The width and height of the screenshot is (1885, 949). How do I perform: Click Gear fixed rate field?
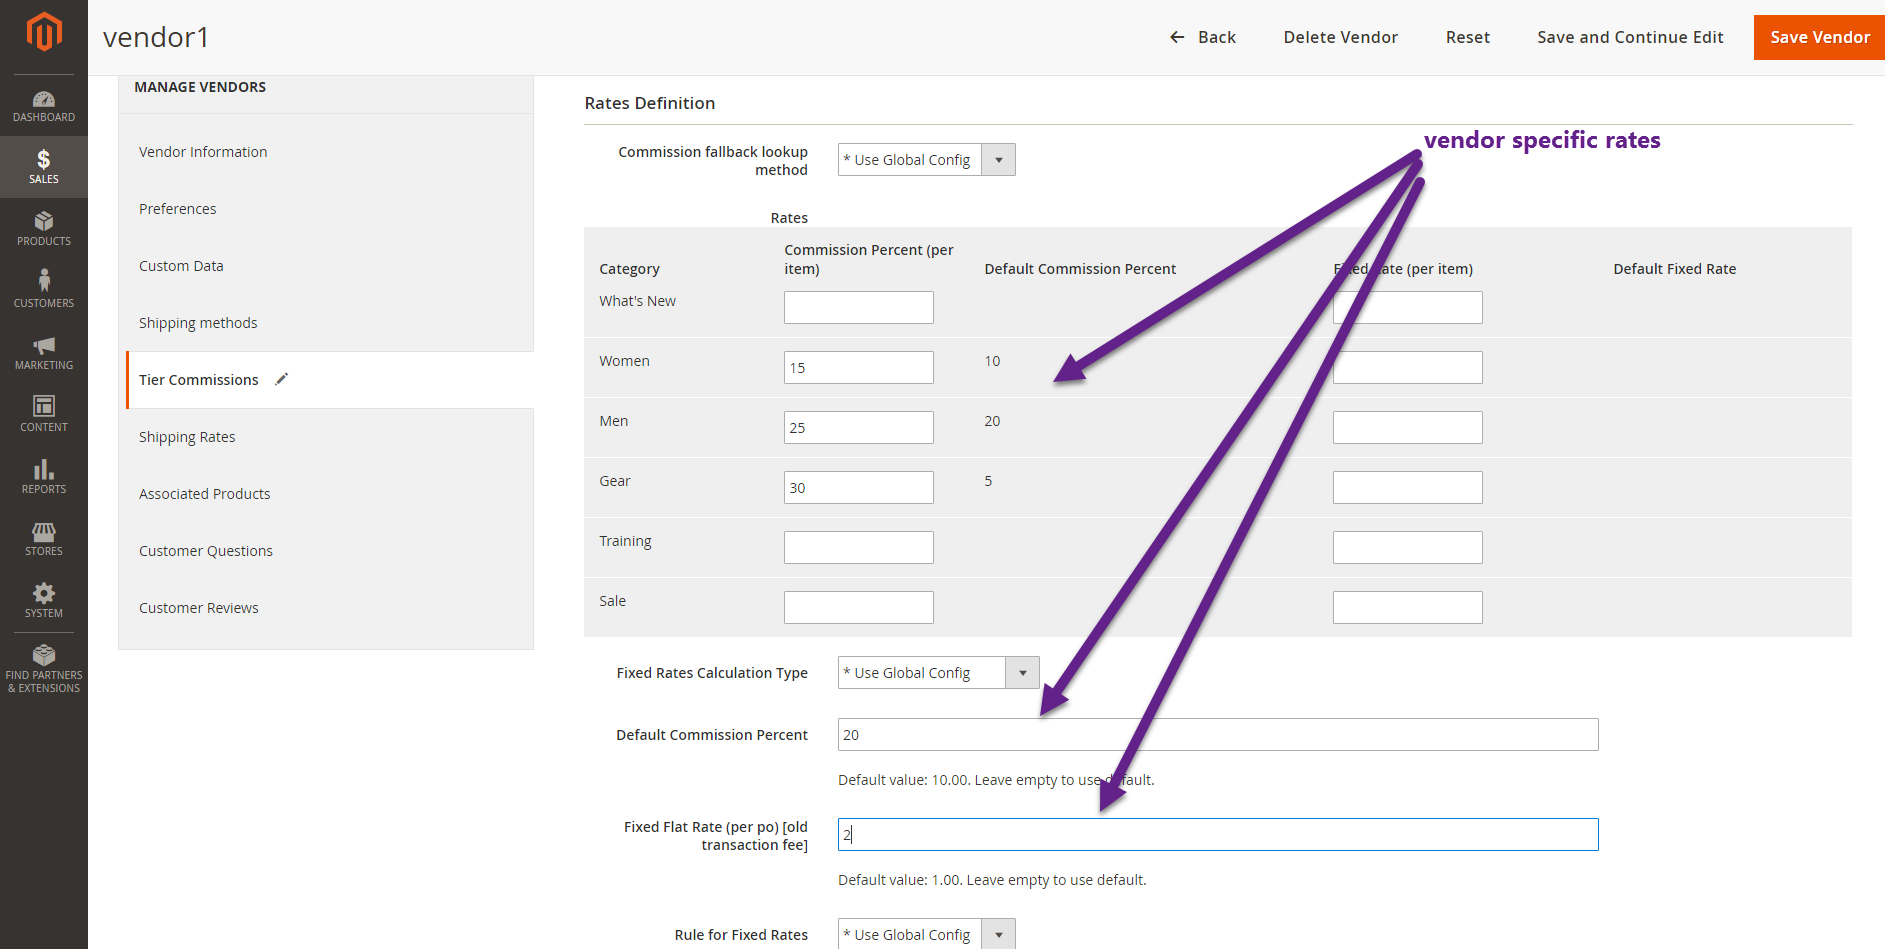(x=1407, y=487)
